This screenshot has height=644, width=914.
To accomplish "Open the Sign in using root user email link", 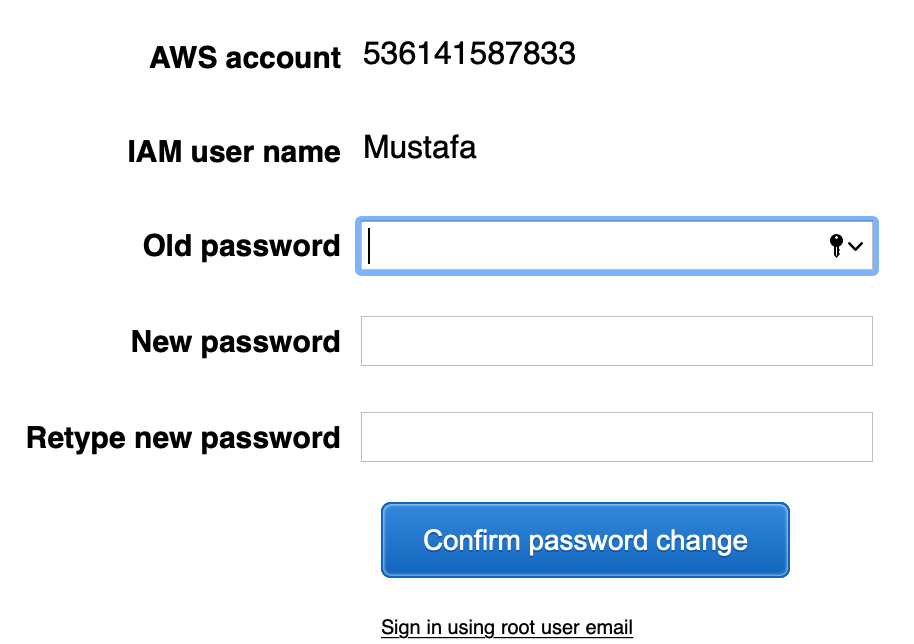I will pos(507,628).
